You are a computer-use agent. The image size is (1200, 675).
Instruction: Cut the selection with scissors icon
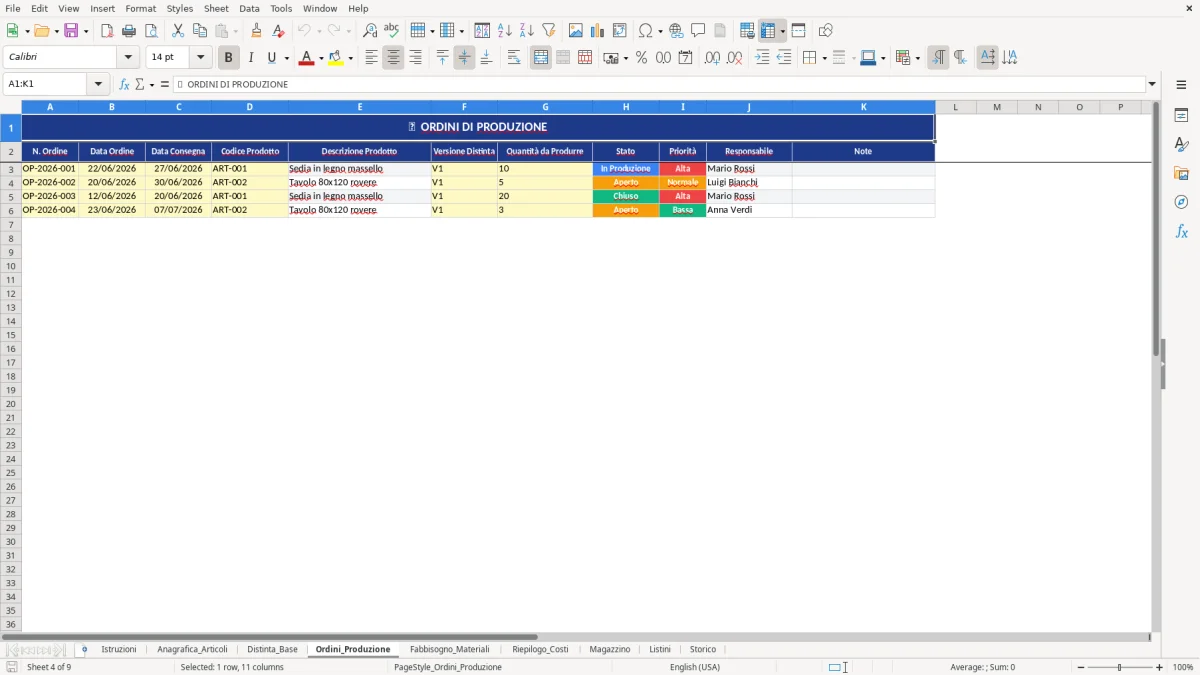pyautogui.click(x=178, y=30)
